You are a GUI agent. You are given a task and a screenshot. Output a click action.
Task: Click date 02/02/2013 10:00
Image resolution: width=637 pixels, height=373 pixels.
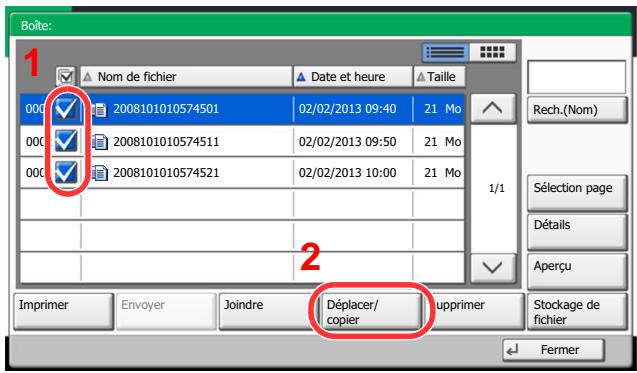click(347, 173)
